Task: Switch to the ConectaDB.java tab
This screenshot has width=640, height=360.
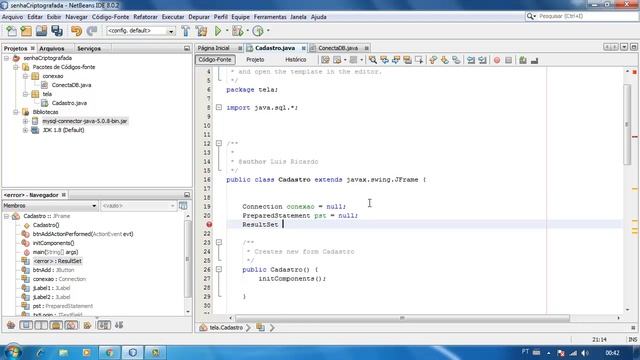Action: coord(338,48)
